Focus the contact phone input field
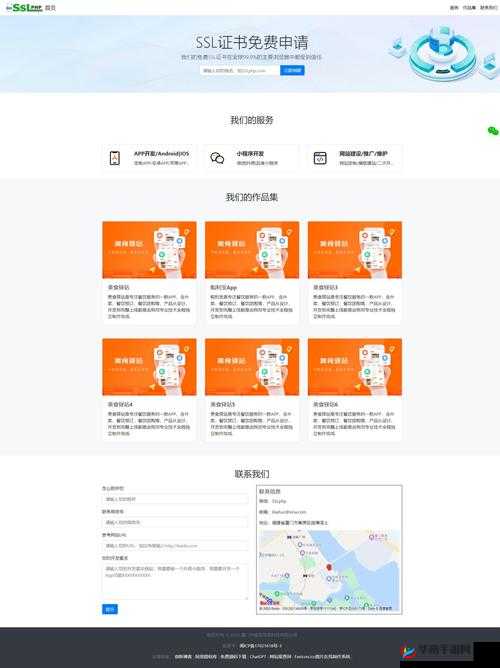The image size is (500, 668). click(175, 522)
